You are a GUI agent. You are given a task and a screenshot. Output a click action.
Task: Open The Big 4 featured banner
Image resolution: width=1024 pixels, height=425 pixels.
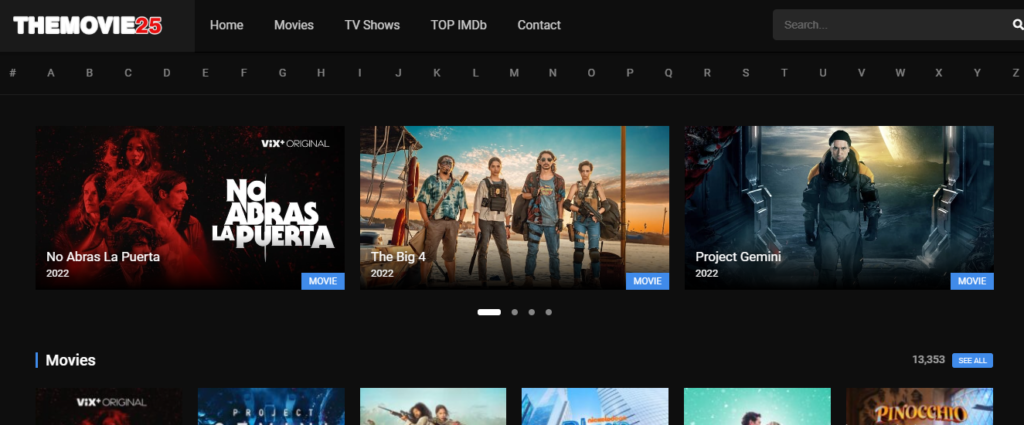[x=515, y=208]
